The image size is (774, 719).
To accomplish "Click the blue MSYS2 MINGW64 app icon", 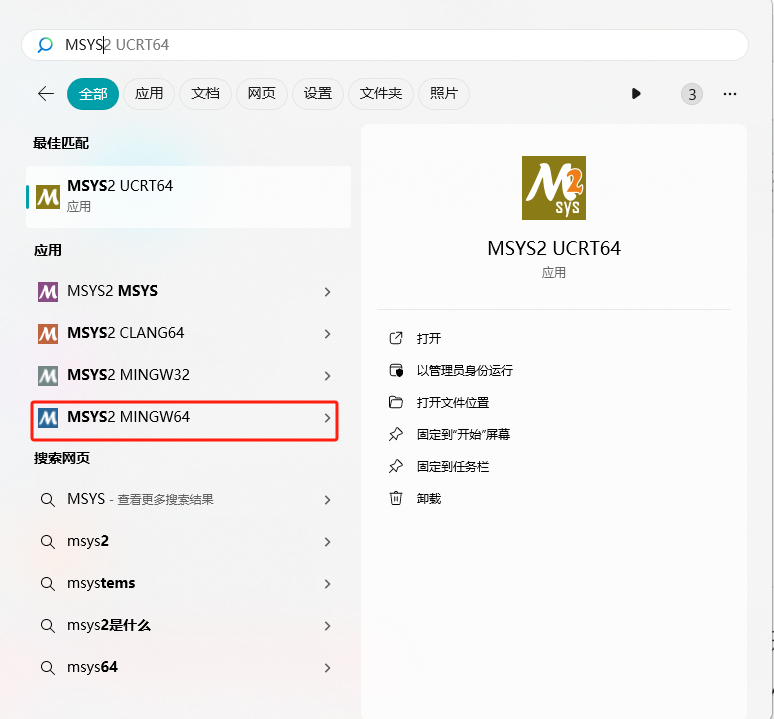I will coord(48,418).
